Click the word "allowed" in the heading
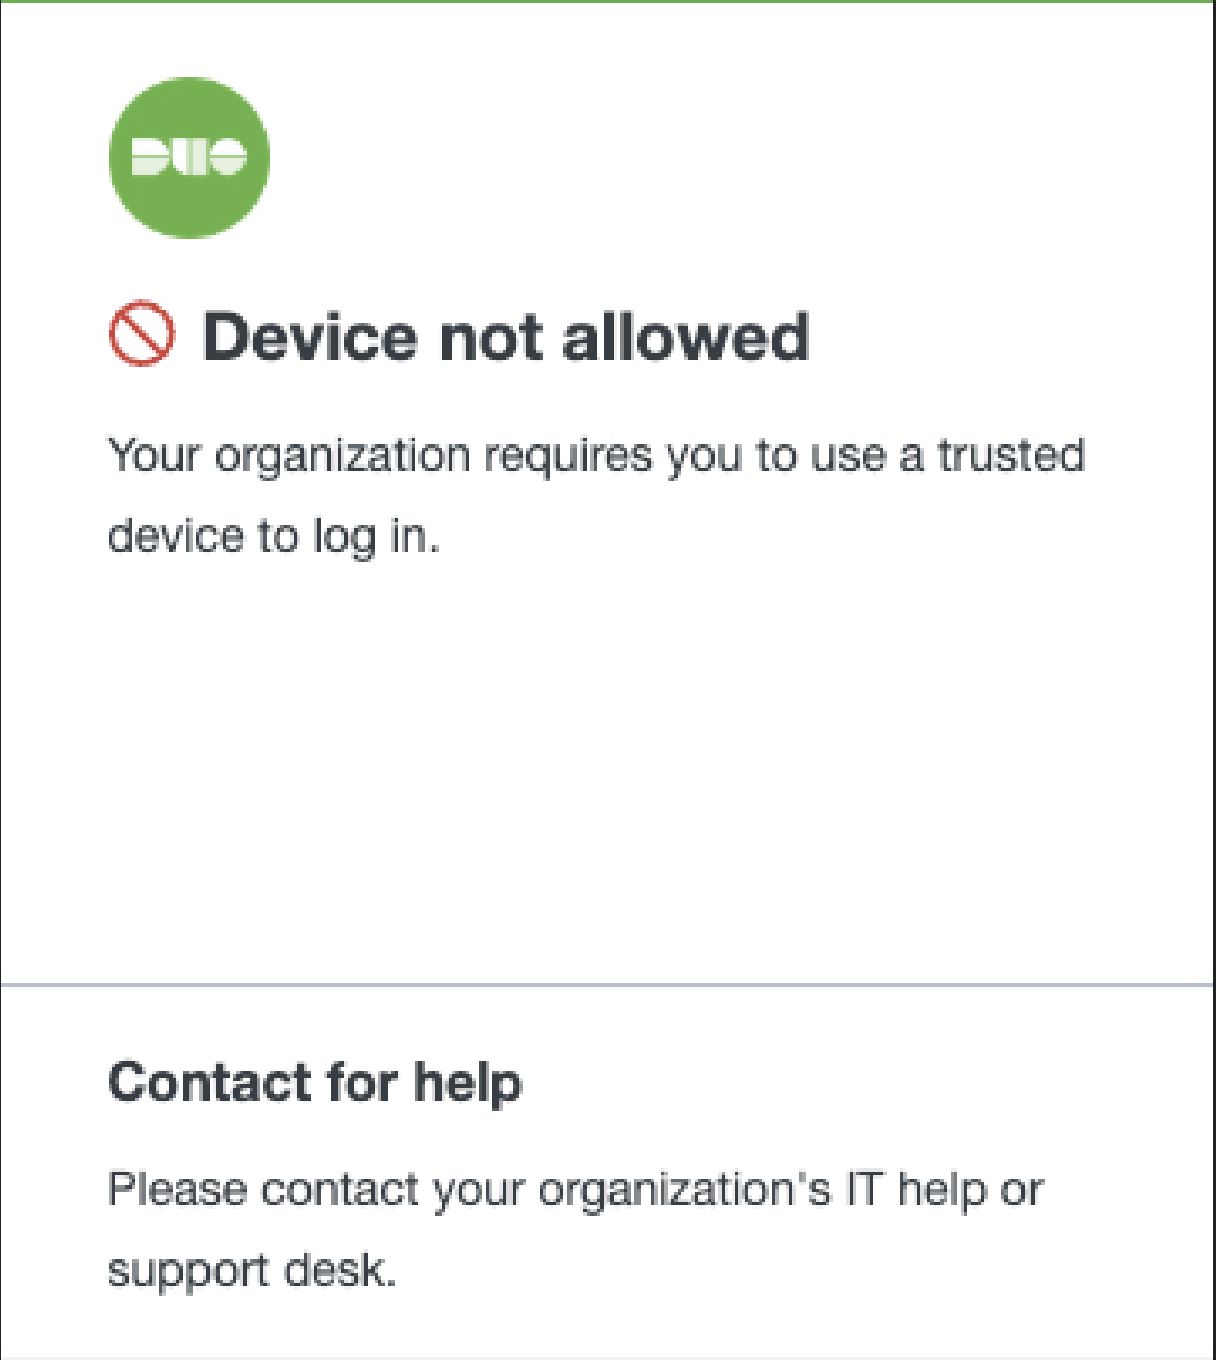This screenshot has width=1216, height=1360. (686, 336)
